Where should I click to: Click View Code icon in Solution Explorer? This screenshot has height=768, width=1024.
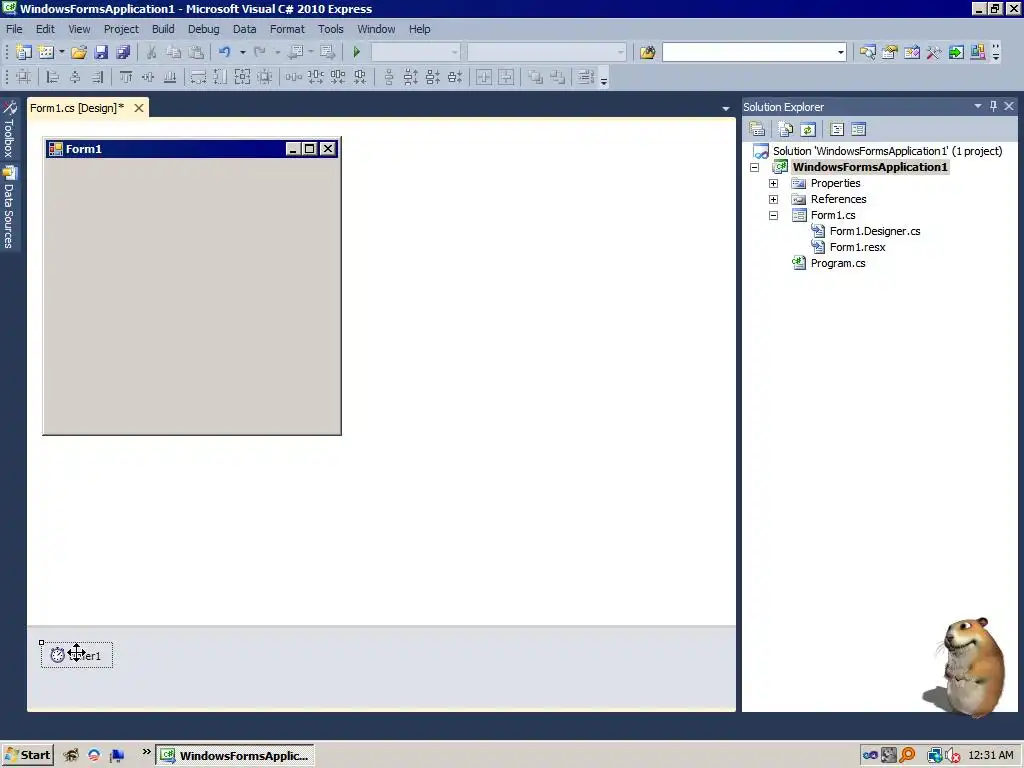(837, 129)
